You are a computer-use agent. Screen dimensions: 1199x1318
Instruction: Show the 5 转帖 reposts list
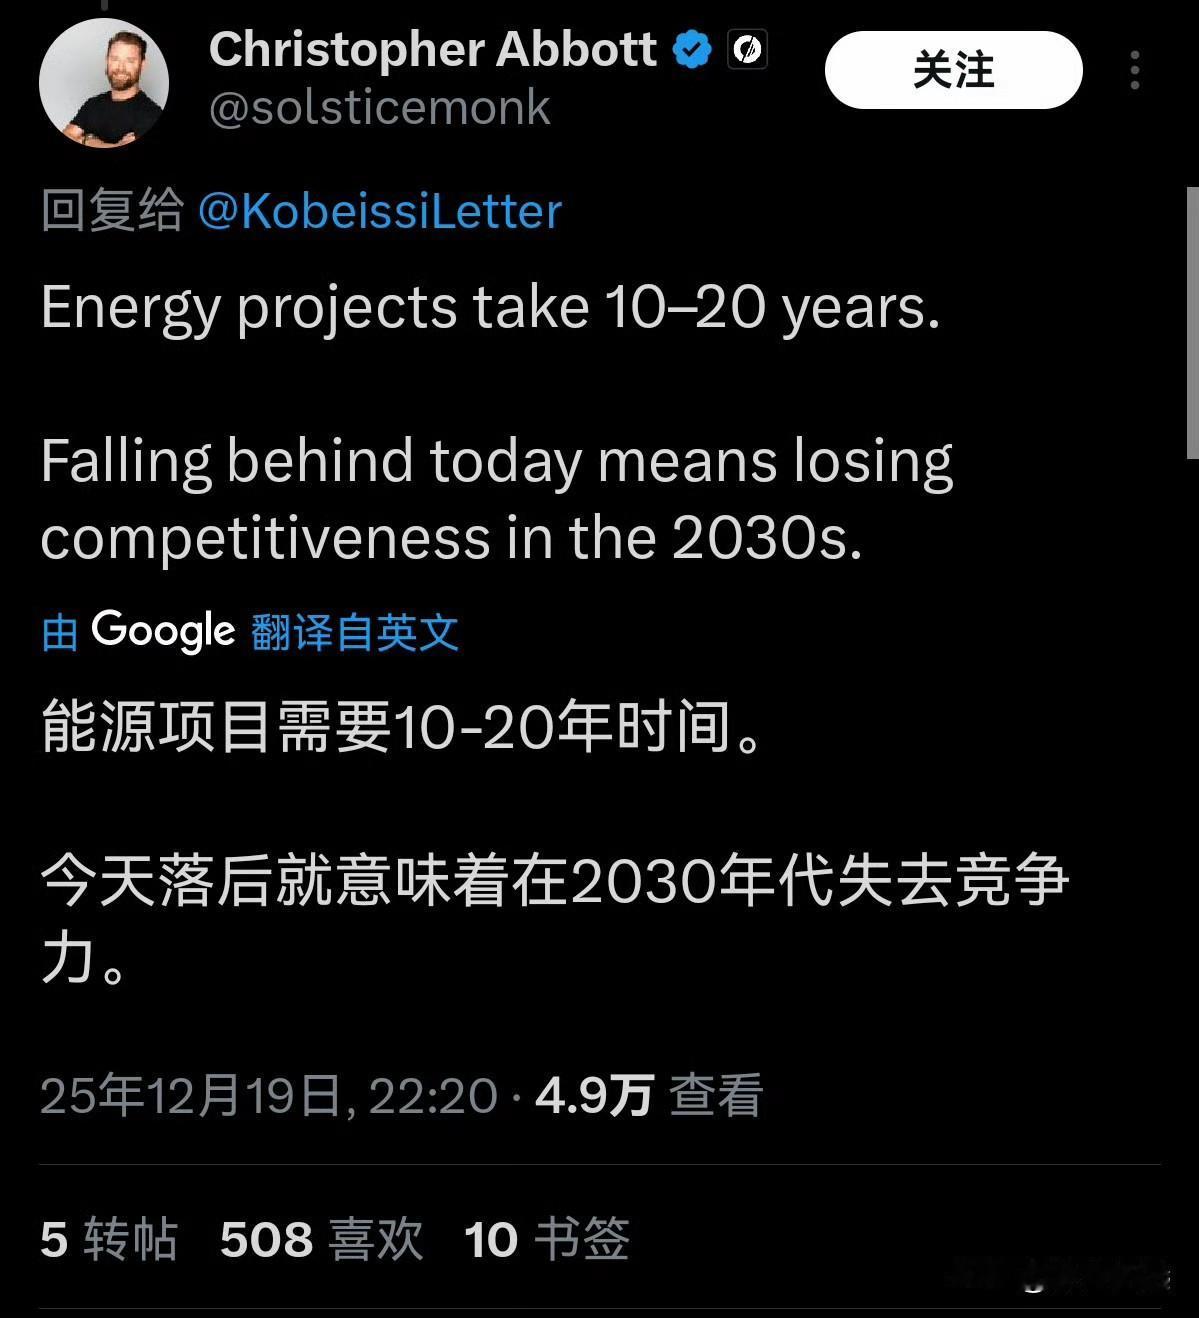[x=109, y=1239]
